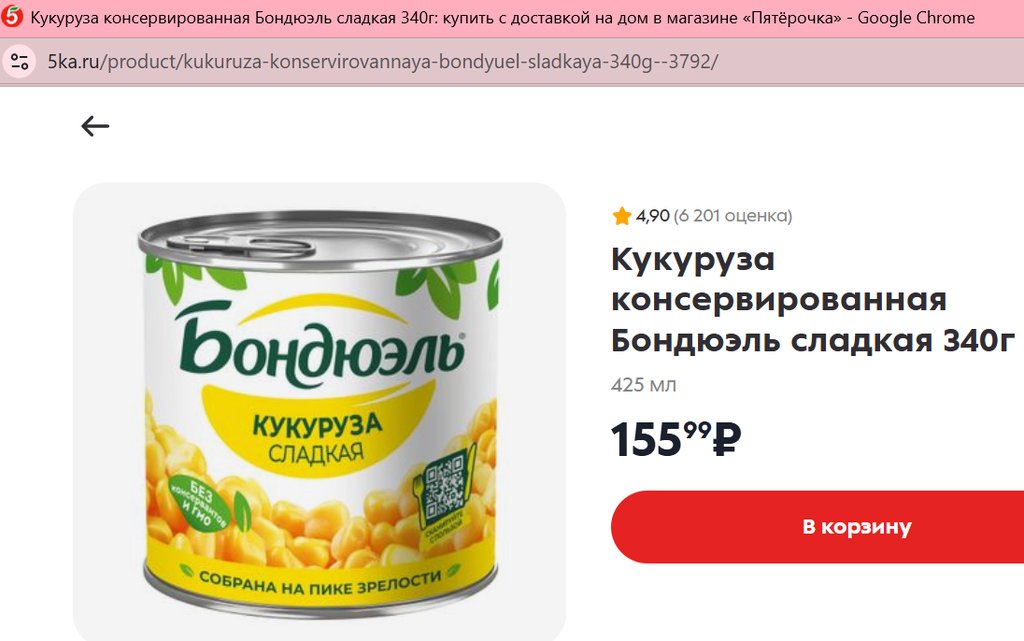1024x641 pixels.
Task: Click the 'Кукуруза консервированная Бондюэль сладкая 340г' heading
Action: click(x=812, y=300)
